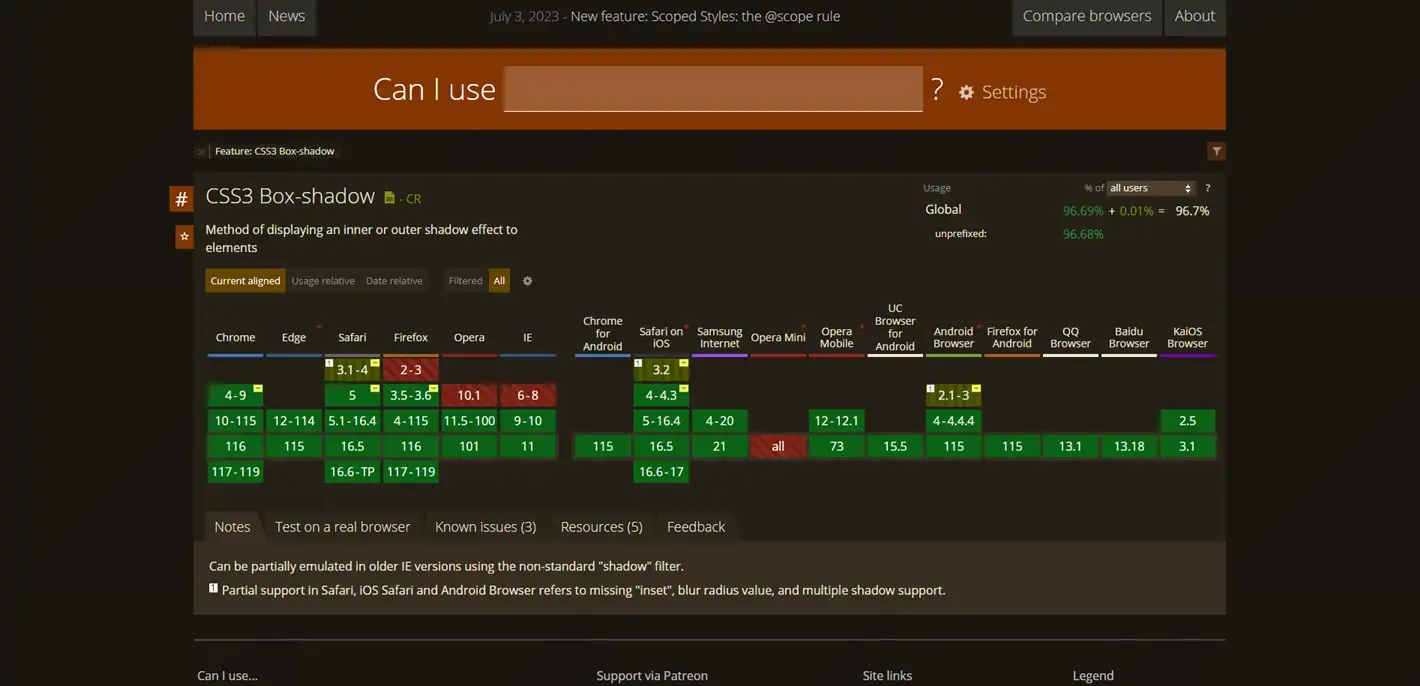Open the News menu item
Image resolution: width=1420 pixels, height=686 pixels.
tap(286, 16)
